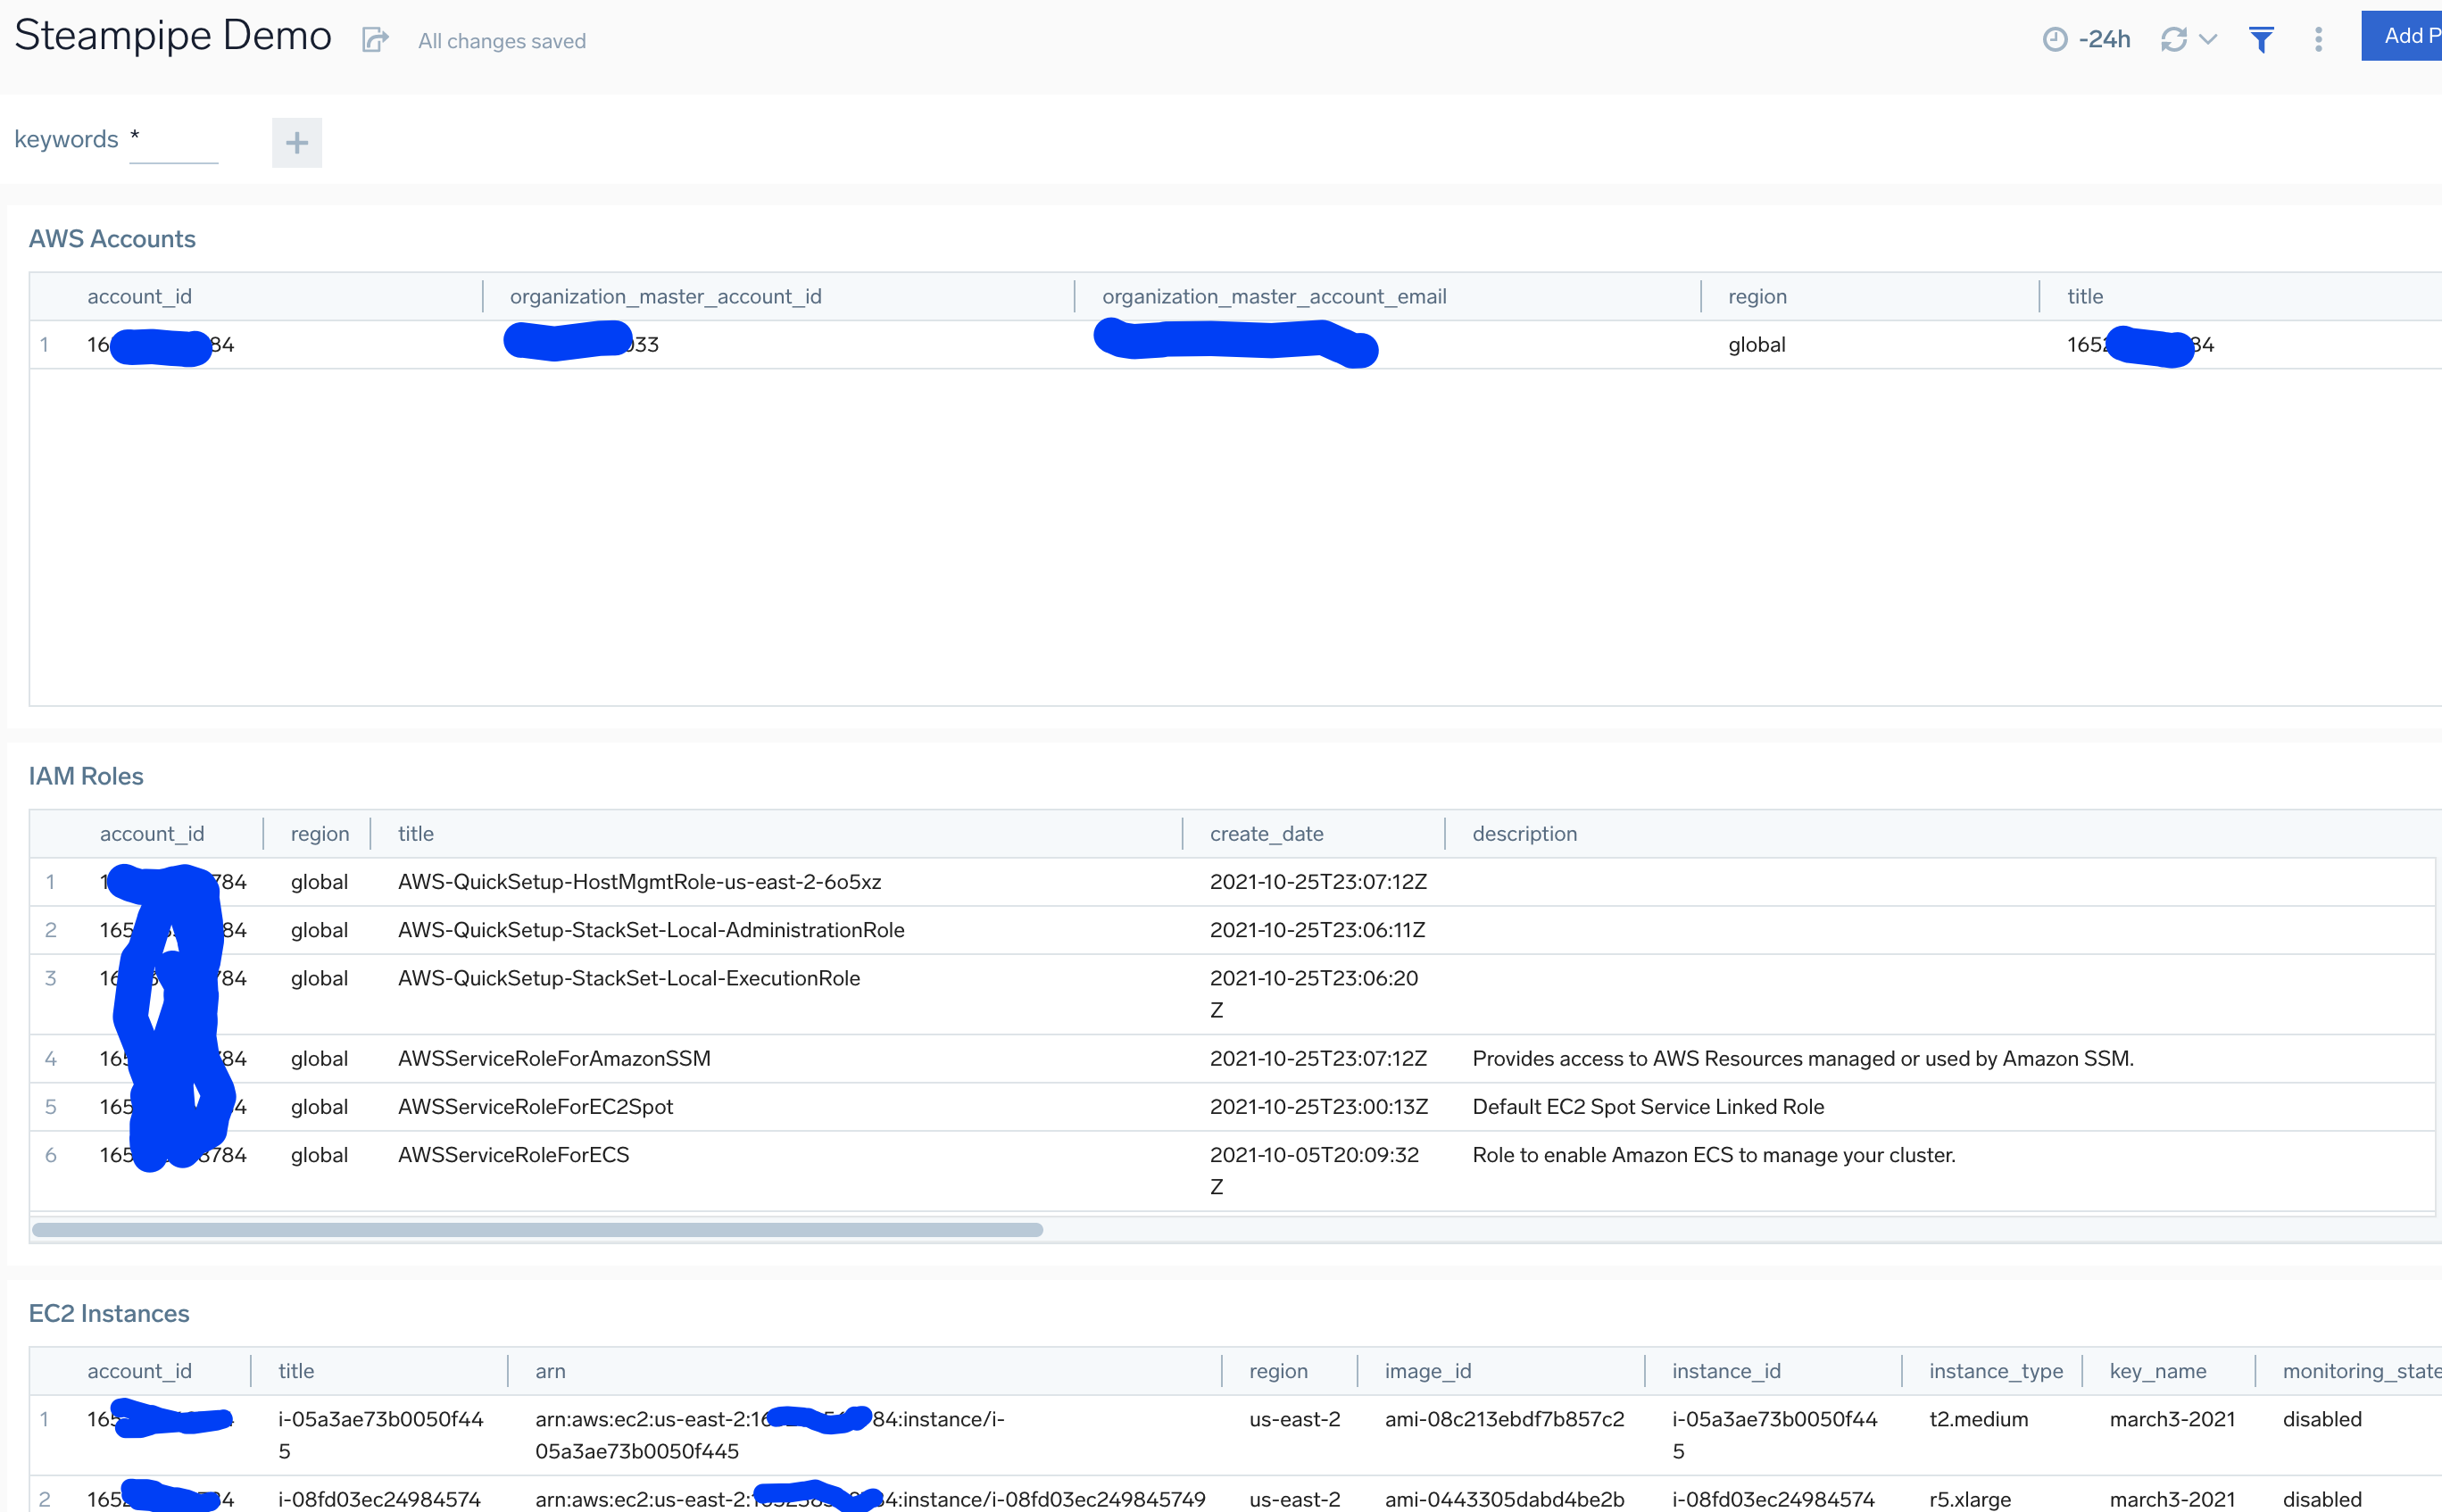Click the instance_type column header

point(1995,1370)
